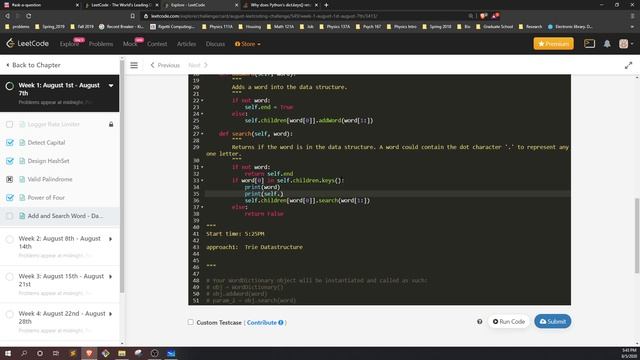Open the Detect Capital problem

[x=46, y=142]
